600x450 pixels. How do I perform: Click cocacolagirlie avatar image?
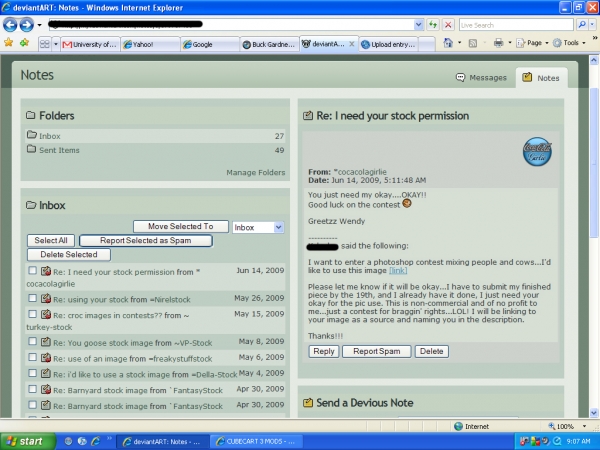click(x=537, y=152)
